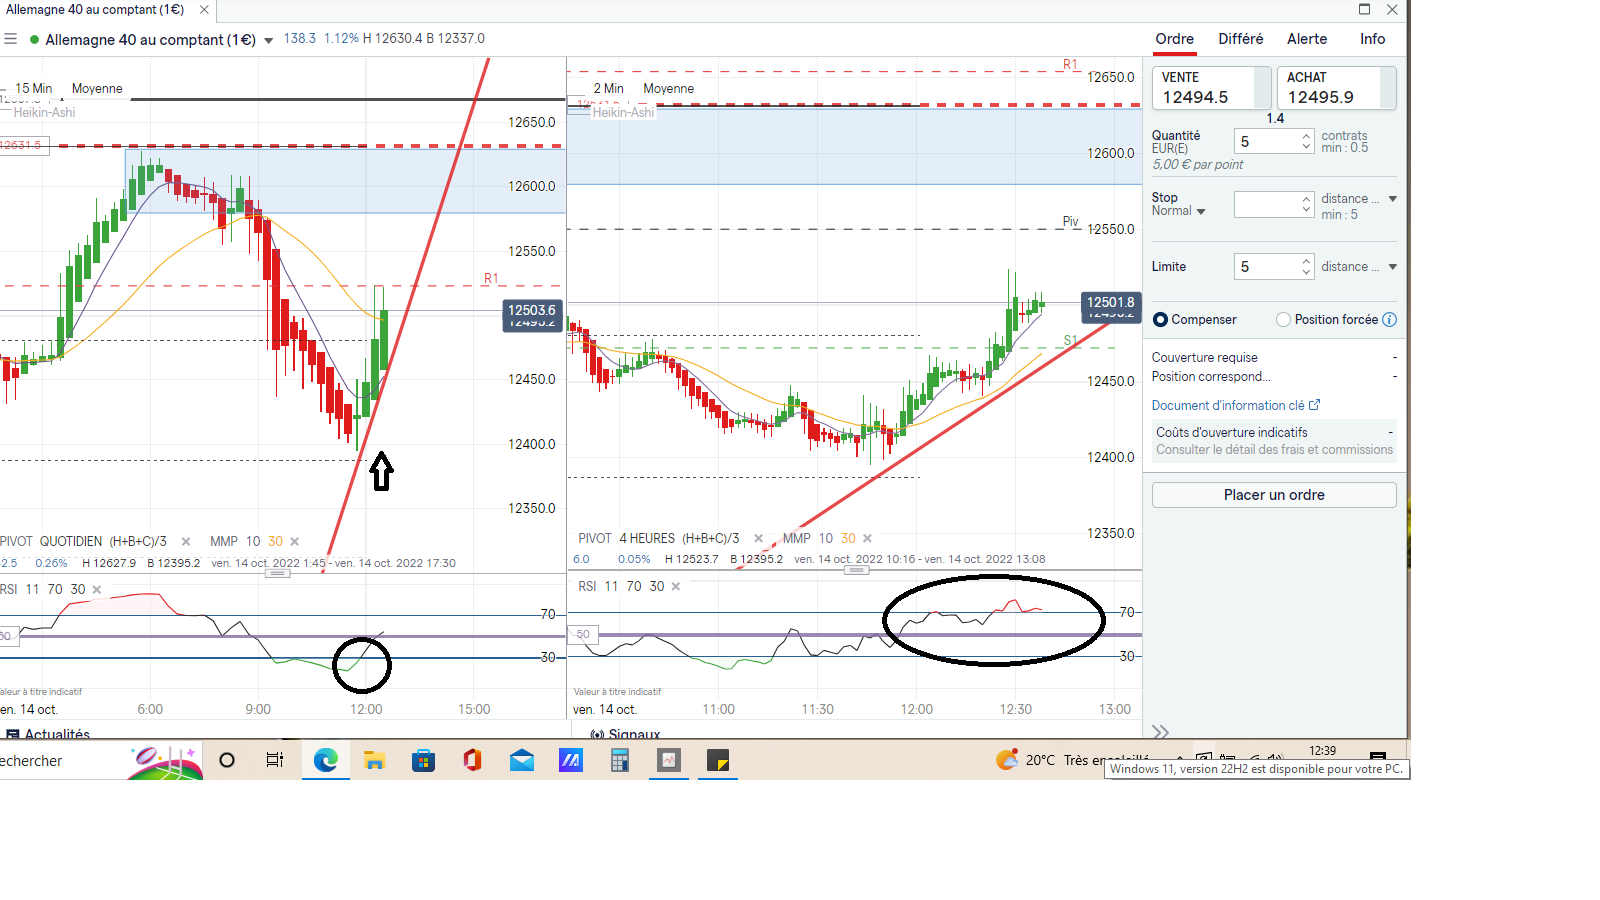The image size is (1600, 900).
Task: Open PIVOT QUOTIDIEN indicator settings
Action: click(x=83, y=542)
